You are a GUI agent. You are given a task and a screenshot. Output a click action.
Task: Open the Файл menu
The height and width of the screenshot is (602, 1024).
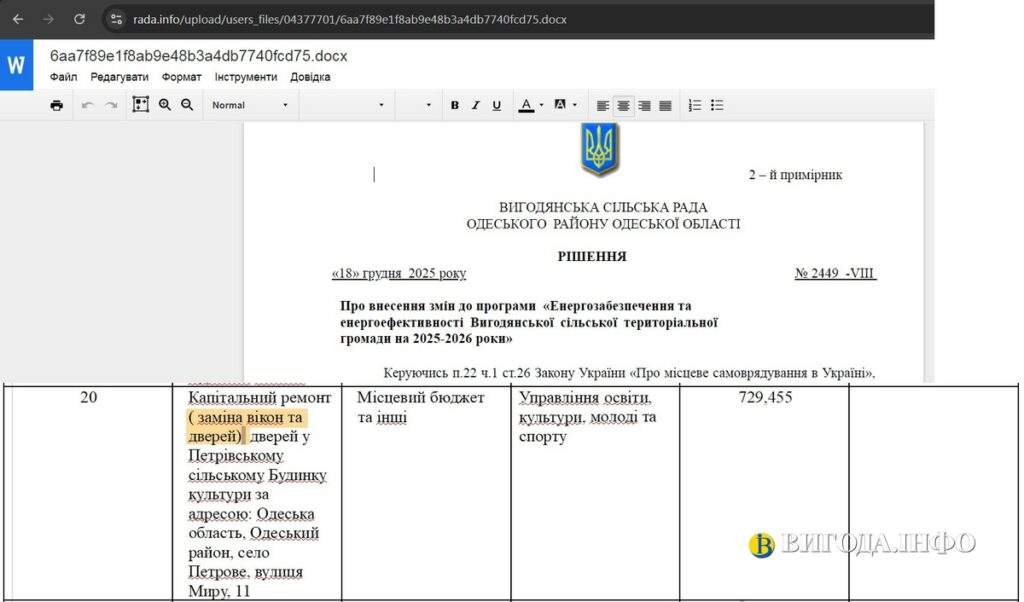pos(63,77)
